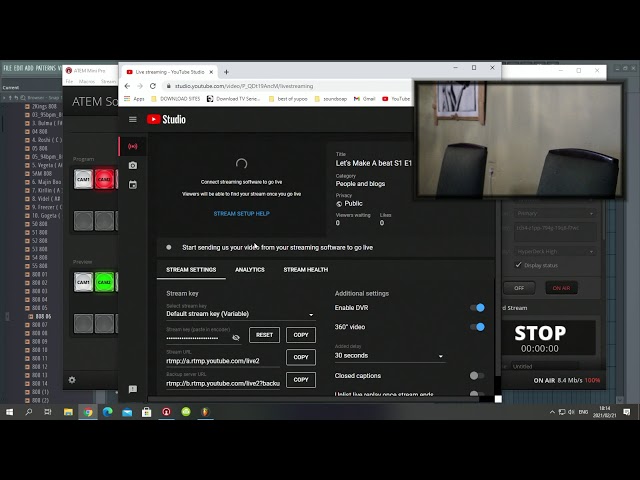Open the Added delay dropdown
640x480 pixels.
coord(389,356)
